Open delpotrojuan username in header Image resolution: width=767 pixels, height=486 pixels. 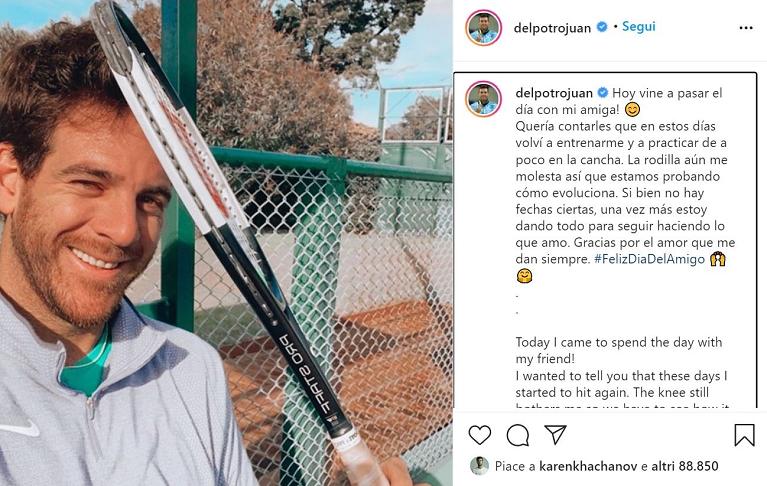[x=552, y=28]
